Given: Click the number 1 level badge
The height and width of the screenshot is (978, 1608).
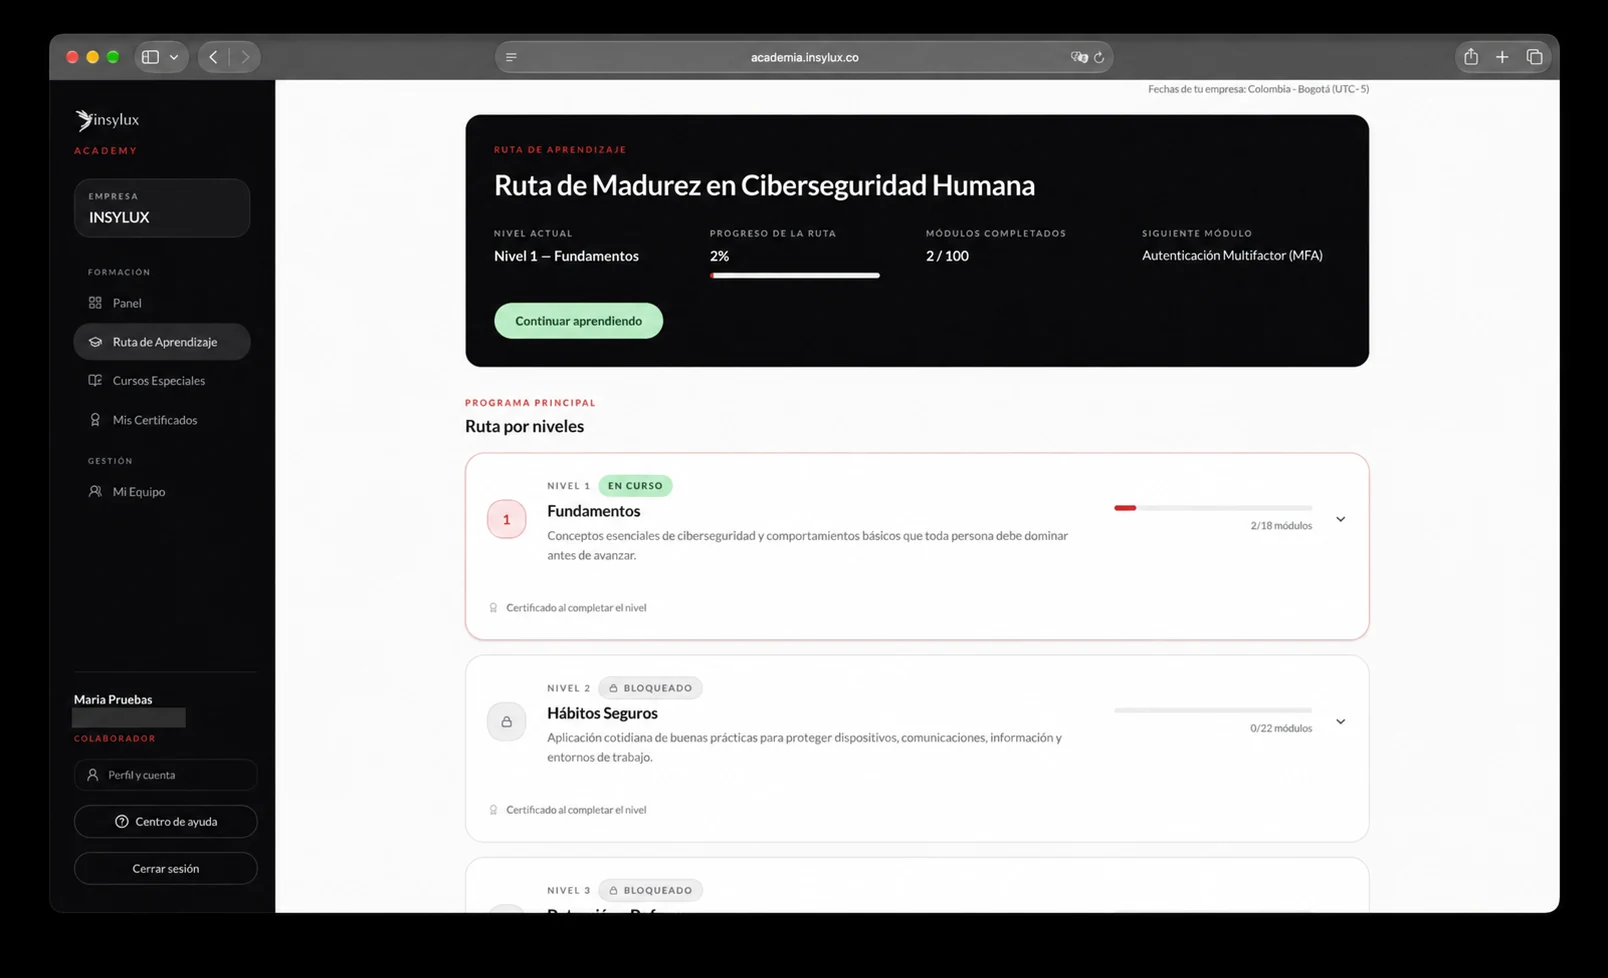Looking at the screenshot, I should (x=506, y=519).
